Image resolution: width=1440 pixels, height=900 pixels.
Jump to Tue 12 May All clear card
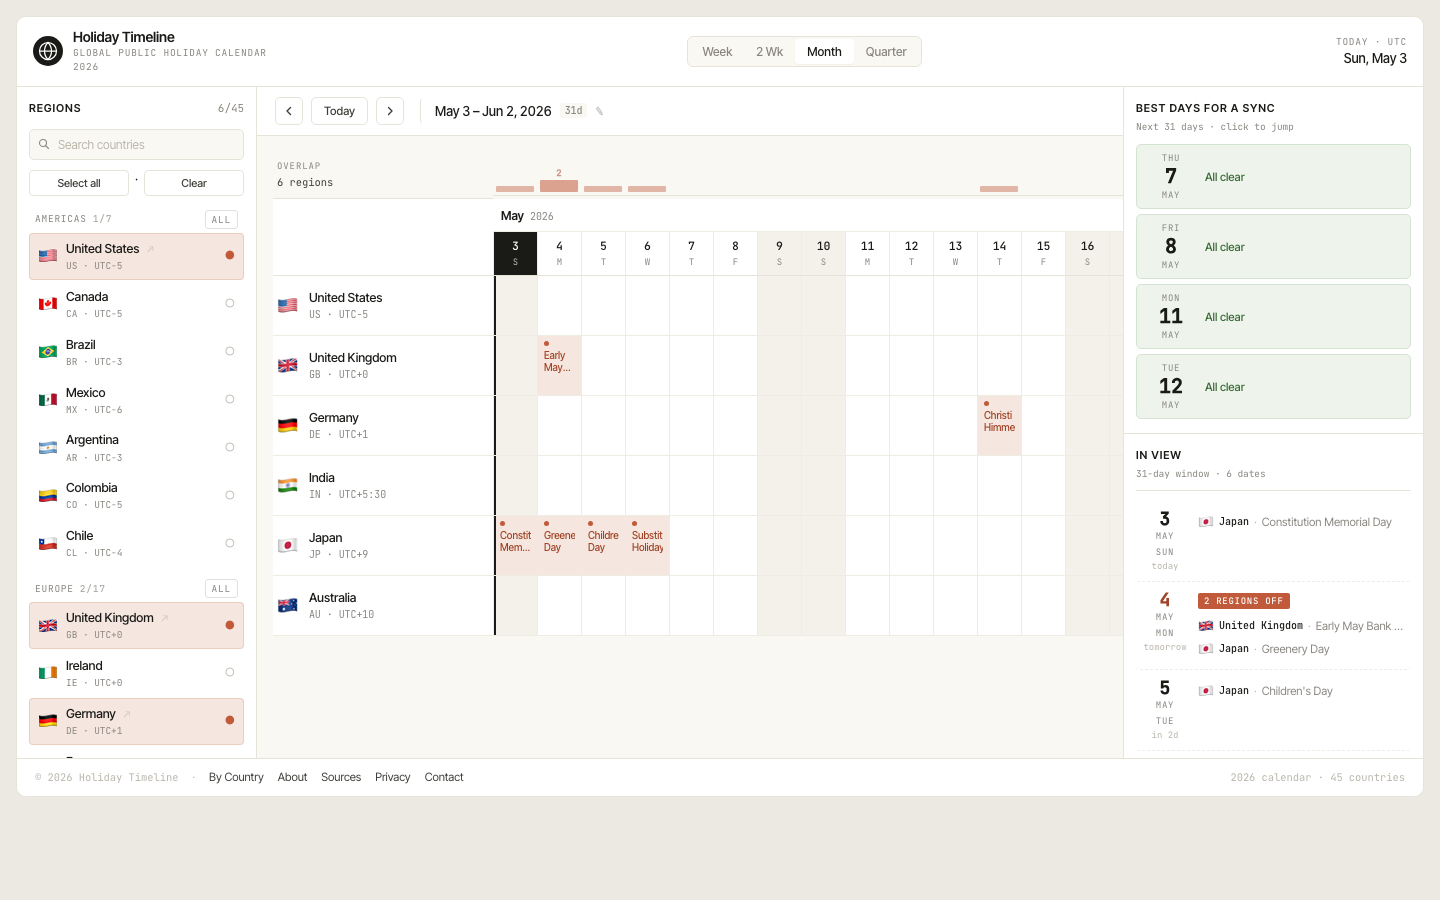[x=1273, y=387]
